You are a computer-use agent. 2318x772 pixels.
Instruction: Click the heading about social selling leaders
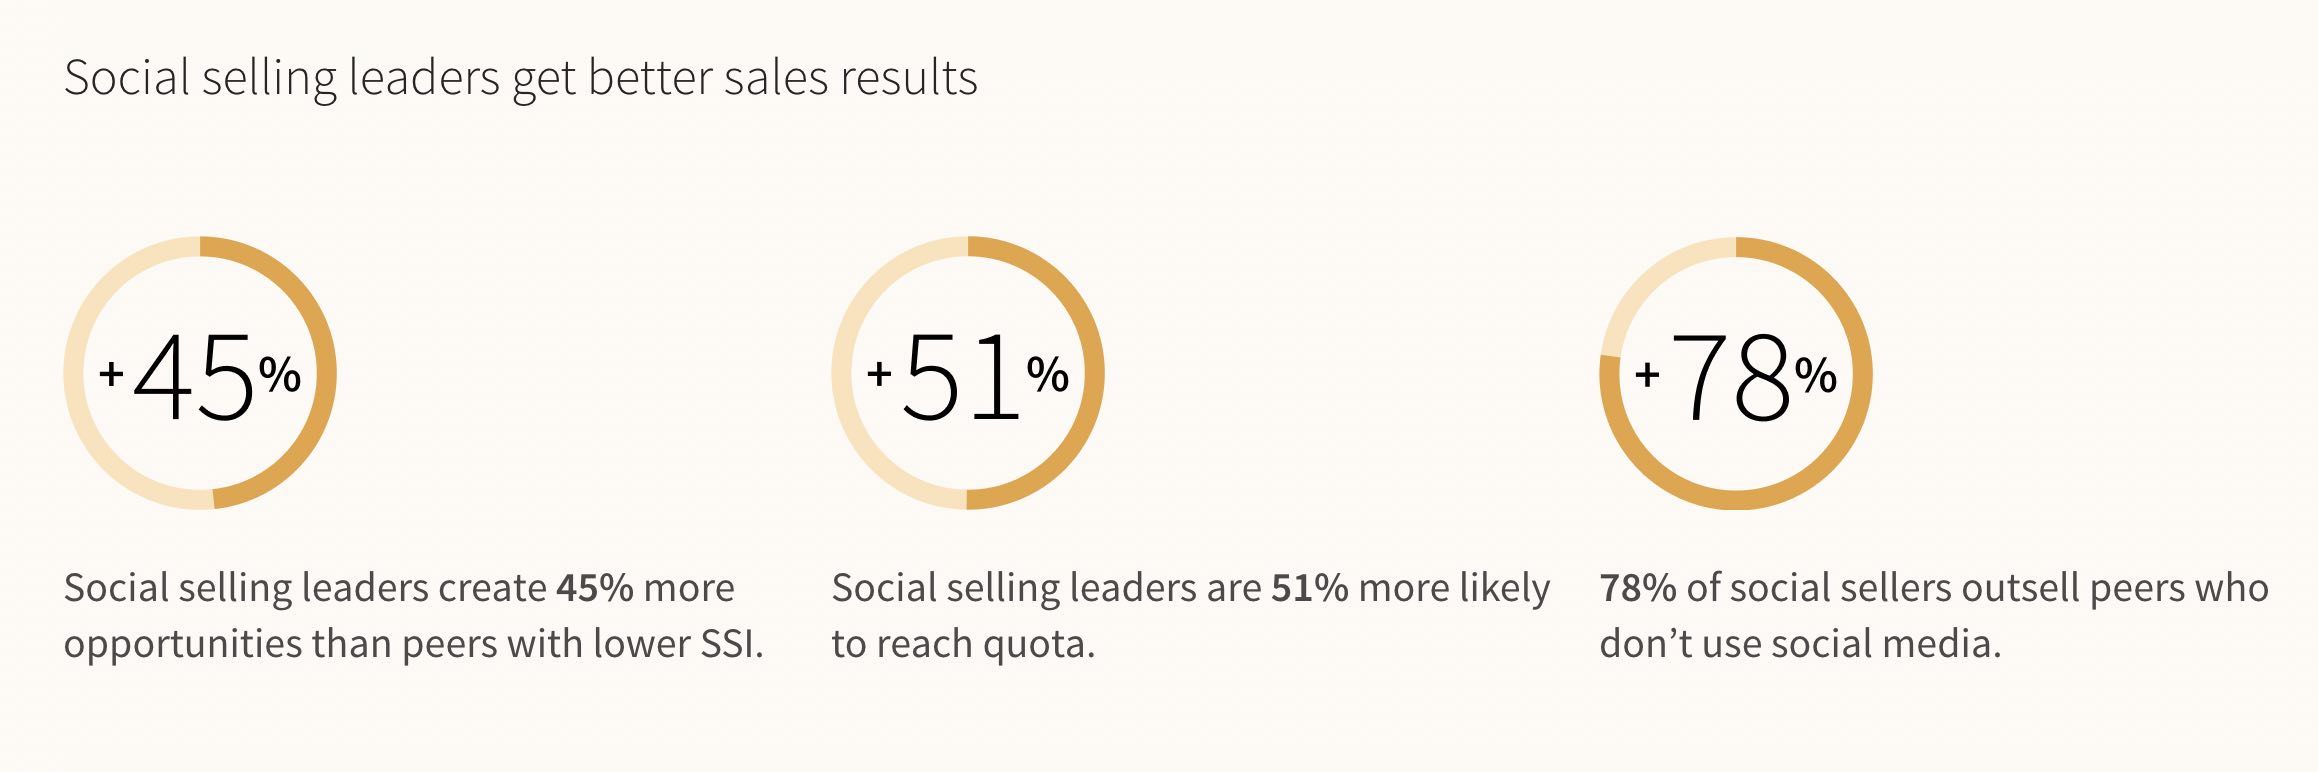click(520, 78)
